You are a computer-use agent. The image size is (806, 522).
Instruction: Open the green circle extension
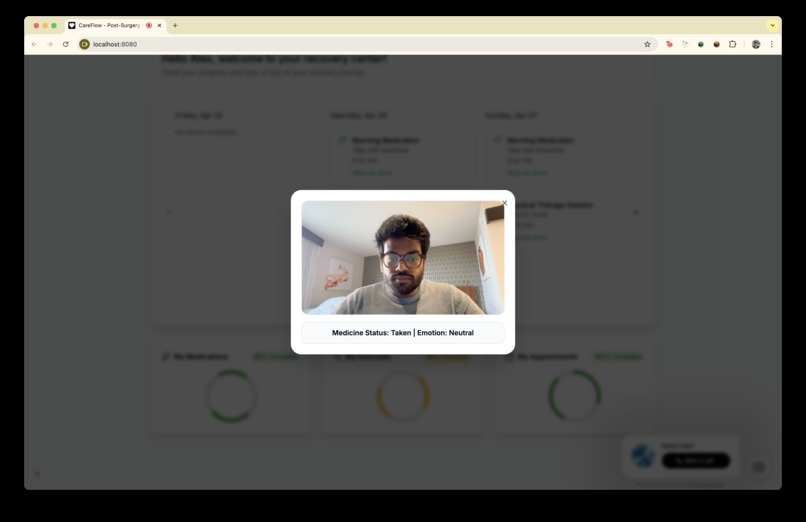pyautogui.click(x=701, y=44)
